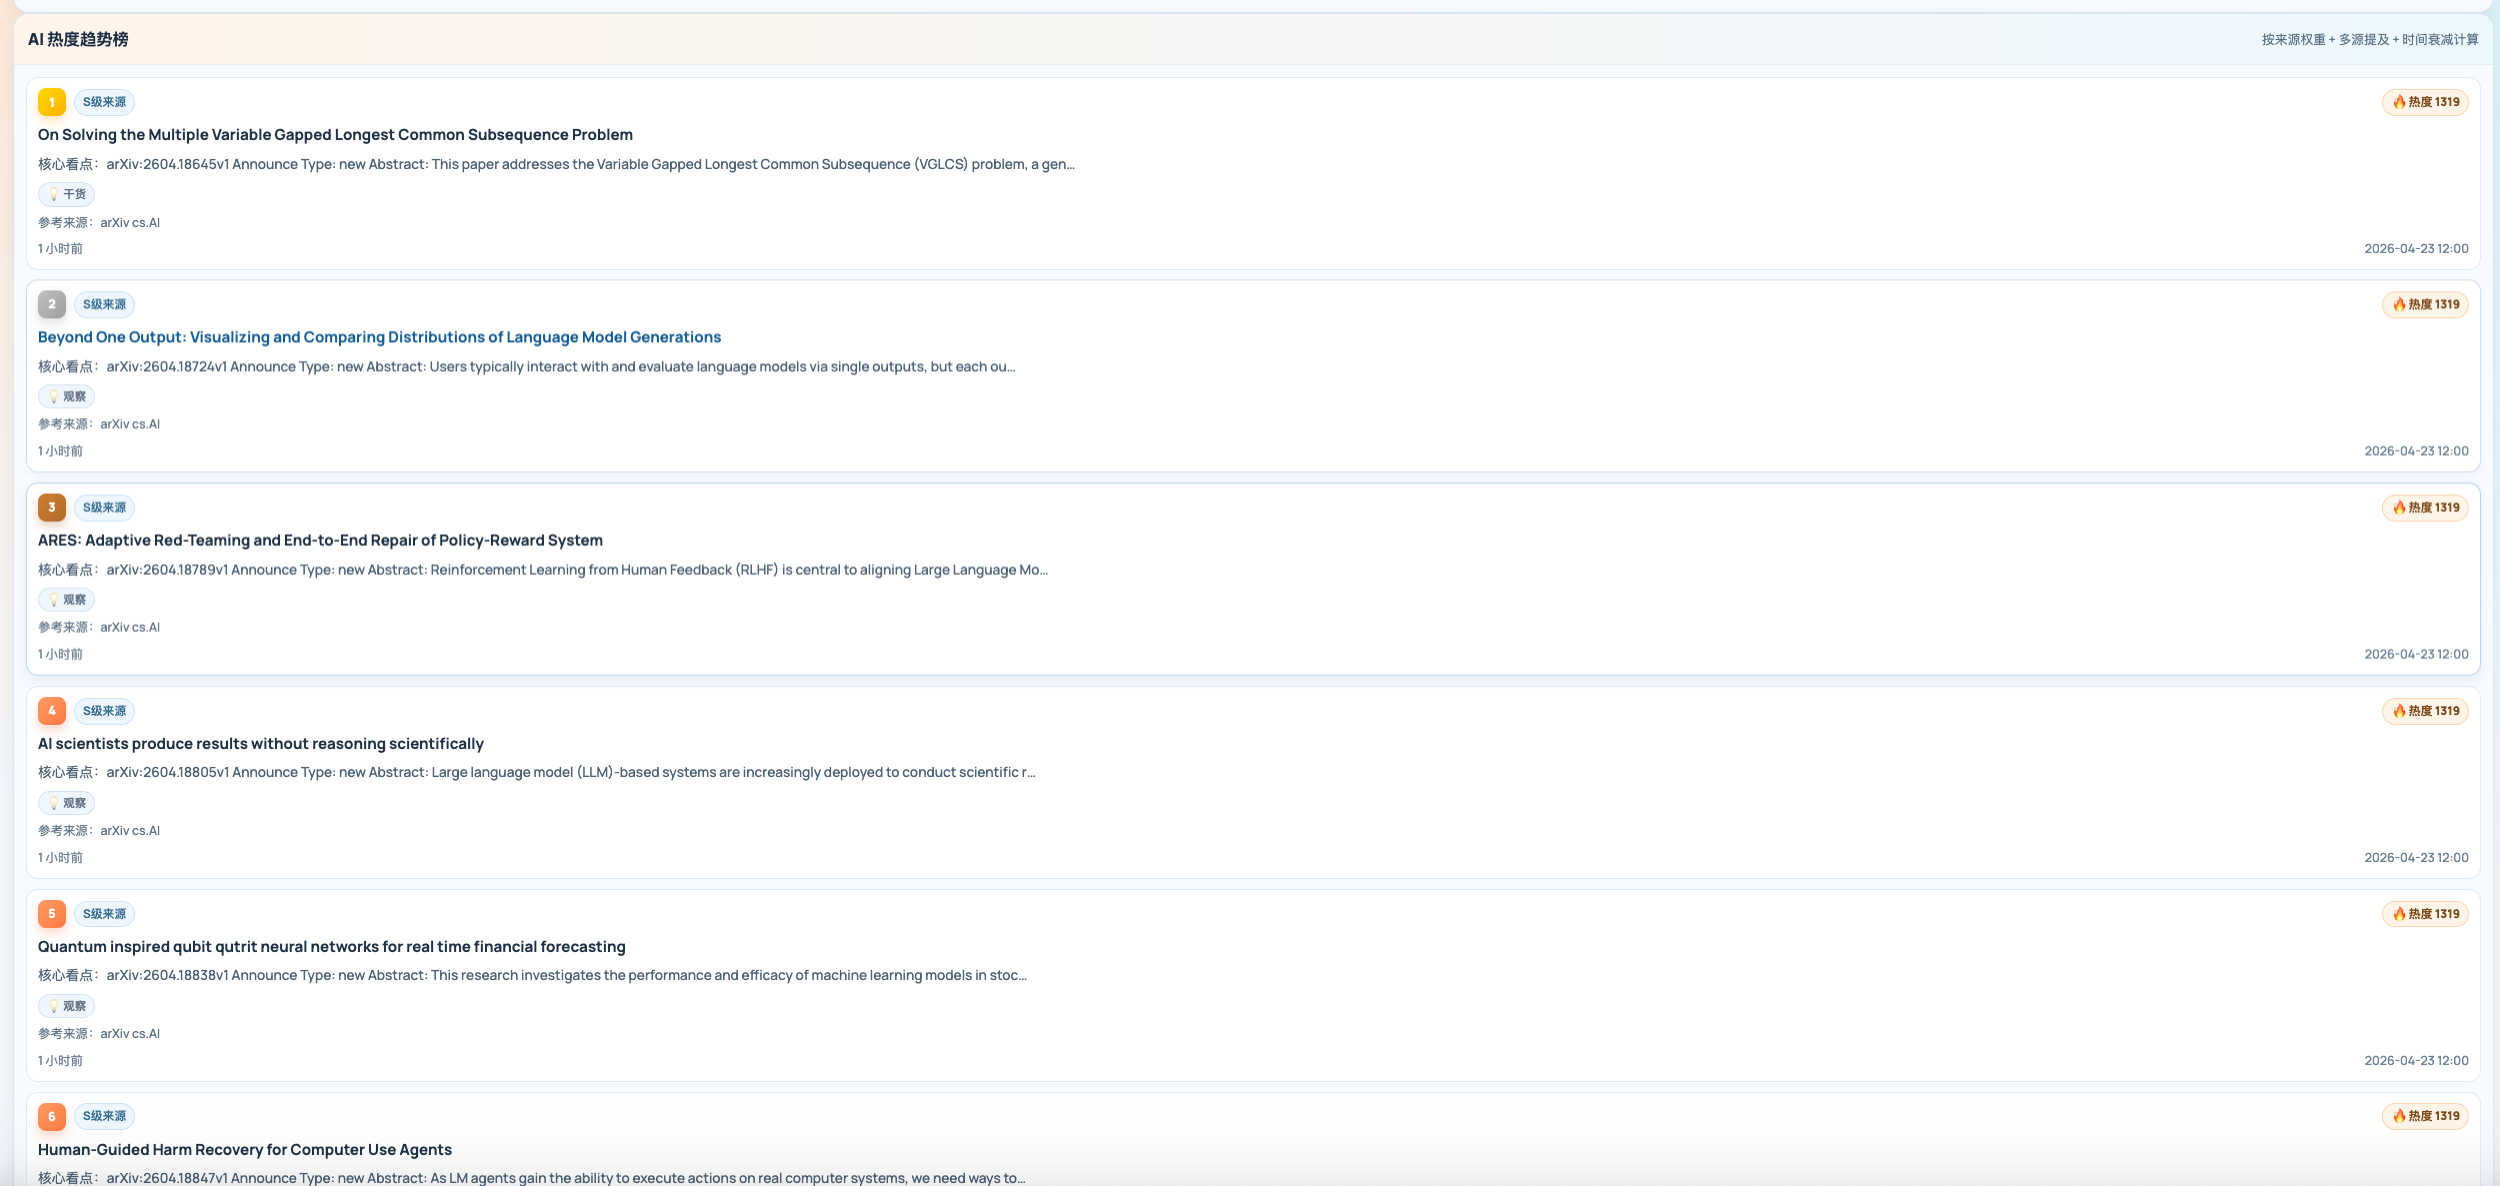Click 观察 tag on Beyond One Output card
This screenshot has width=2500, height=1186.
coord(67,396)
